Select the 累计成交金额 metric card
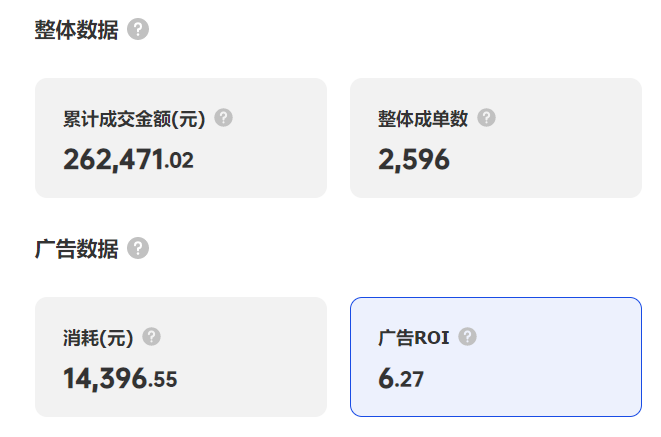The width and height of the screenshot is (661, 437). coord(180,138)
